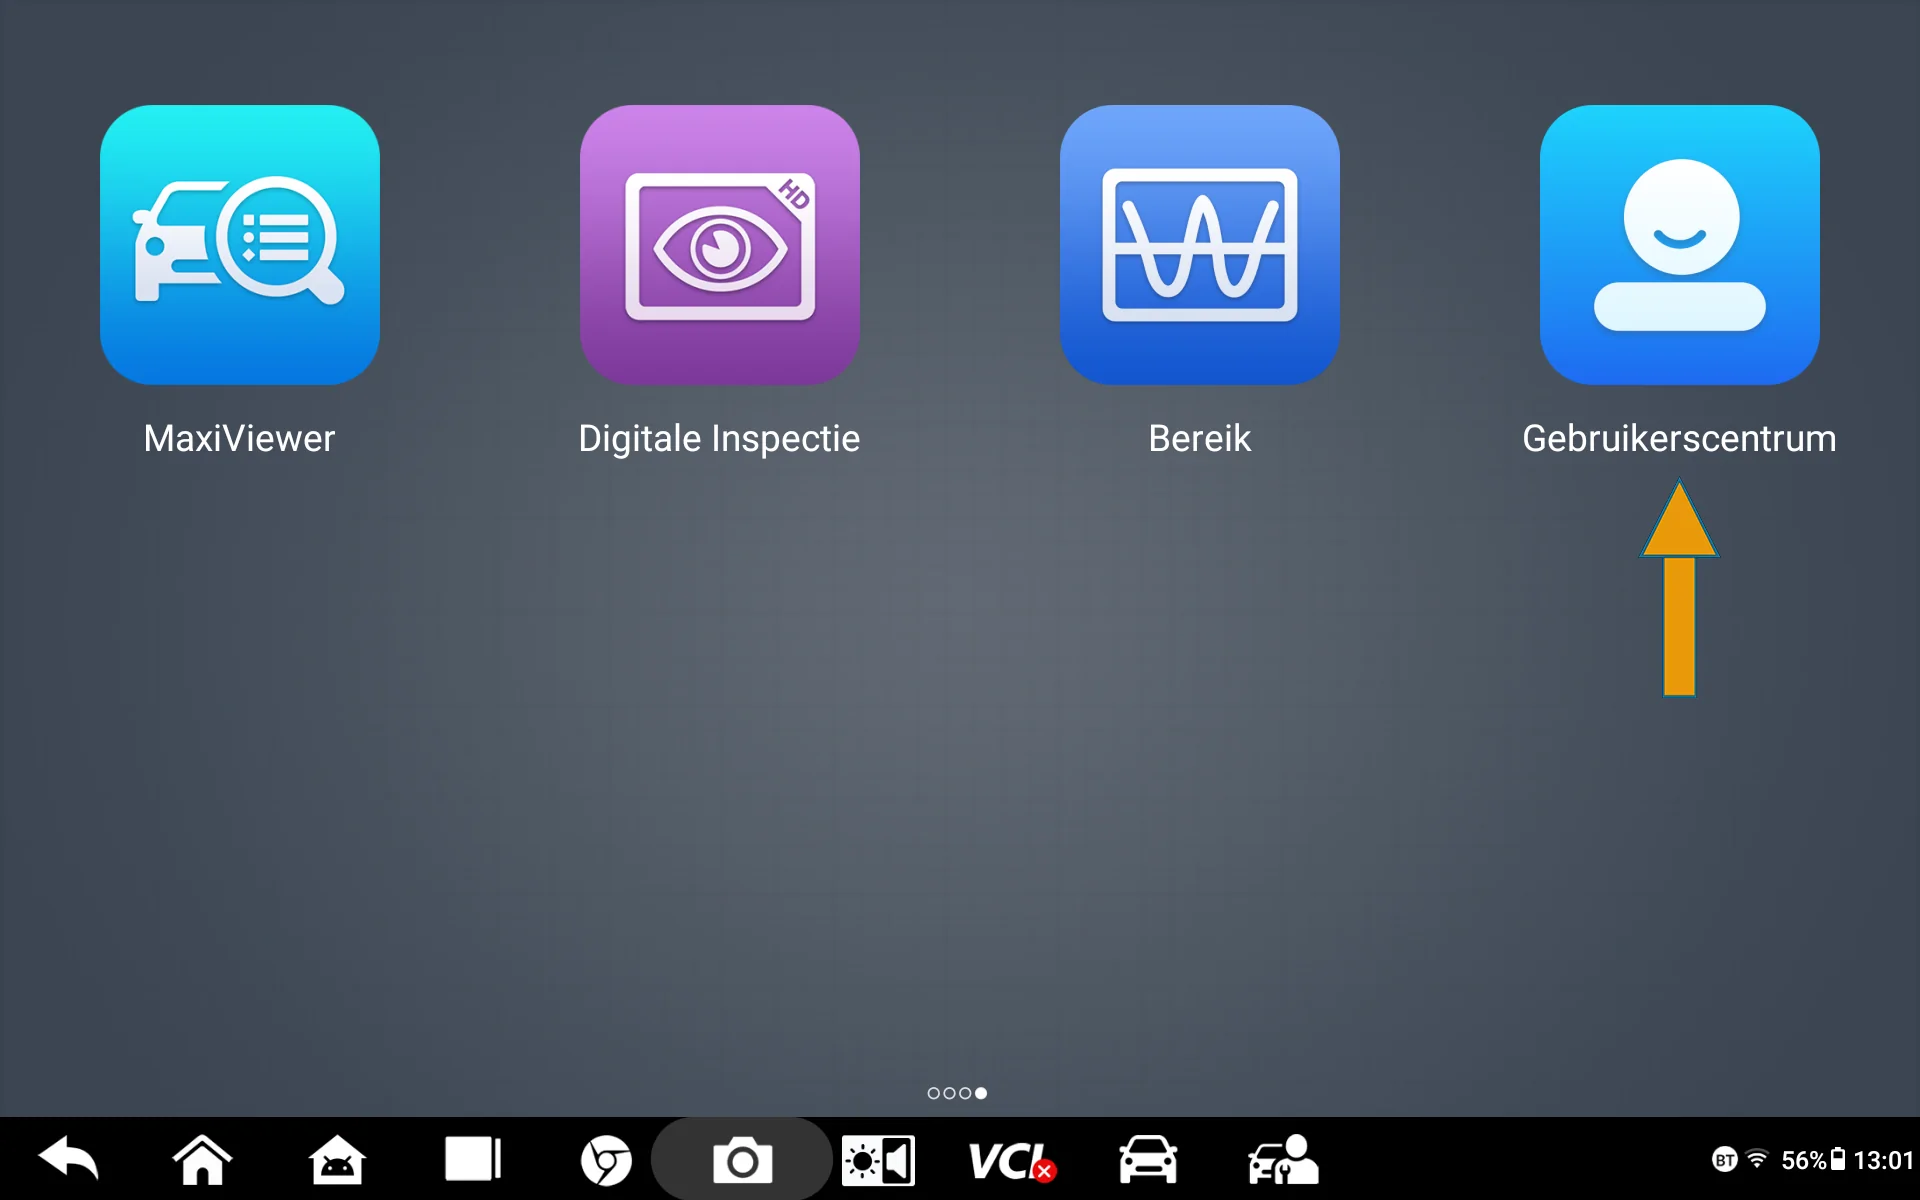The image size is (1920, 1200).
Task: Open the Bereik oscilloscope app
Action: coord(1200,245)
